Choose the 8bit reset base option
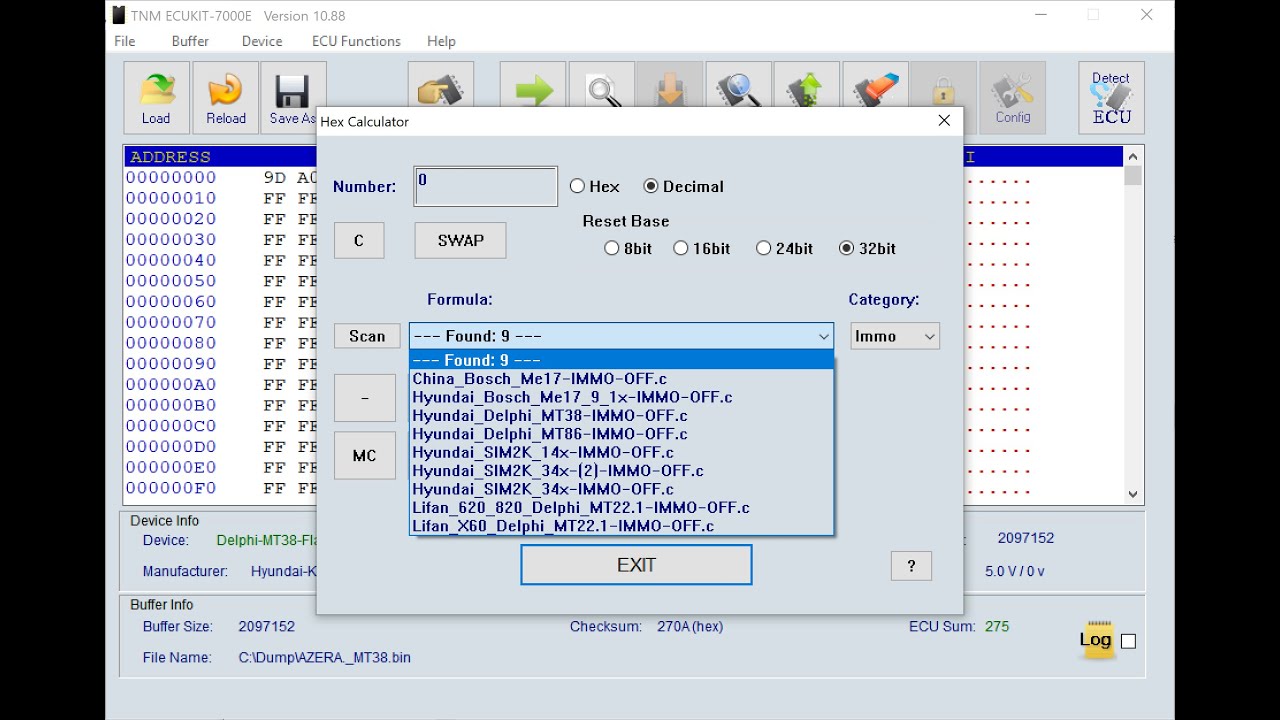The image size is (1280, 720). 612,248
